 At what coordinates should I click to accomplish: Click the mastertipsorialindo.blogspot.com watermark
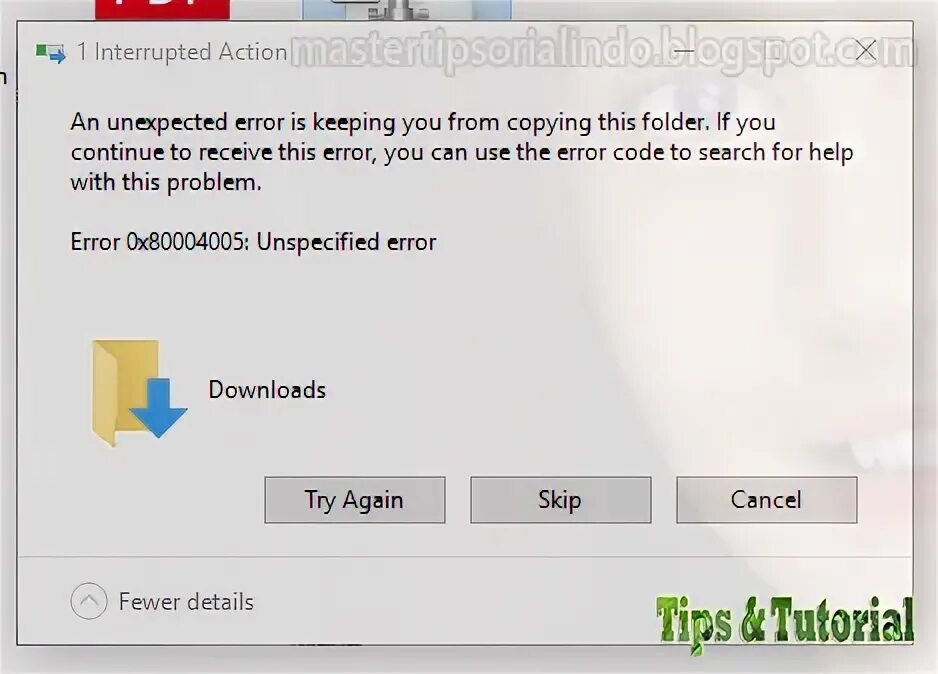[603, 51]
